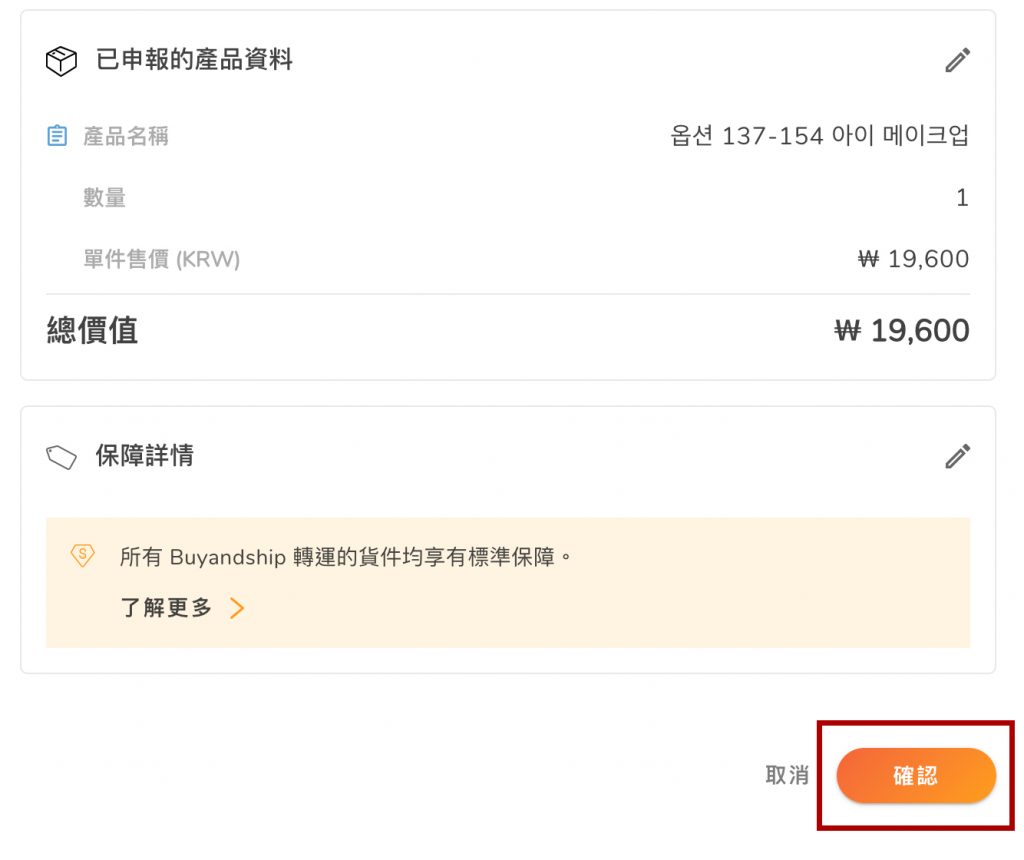The width and height of the screenshot is (1024, 860).
Task: Click the 保障詳情 section heading
Action: (x=145, y=456)
